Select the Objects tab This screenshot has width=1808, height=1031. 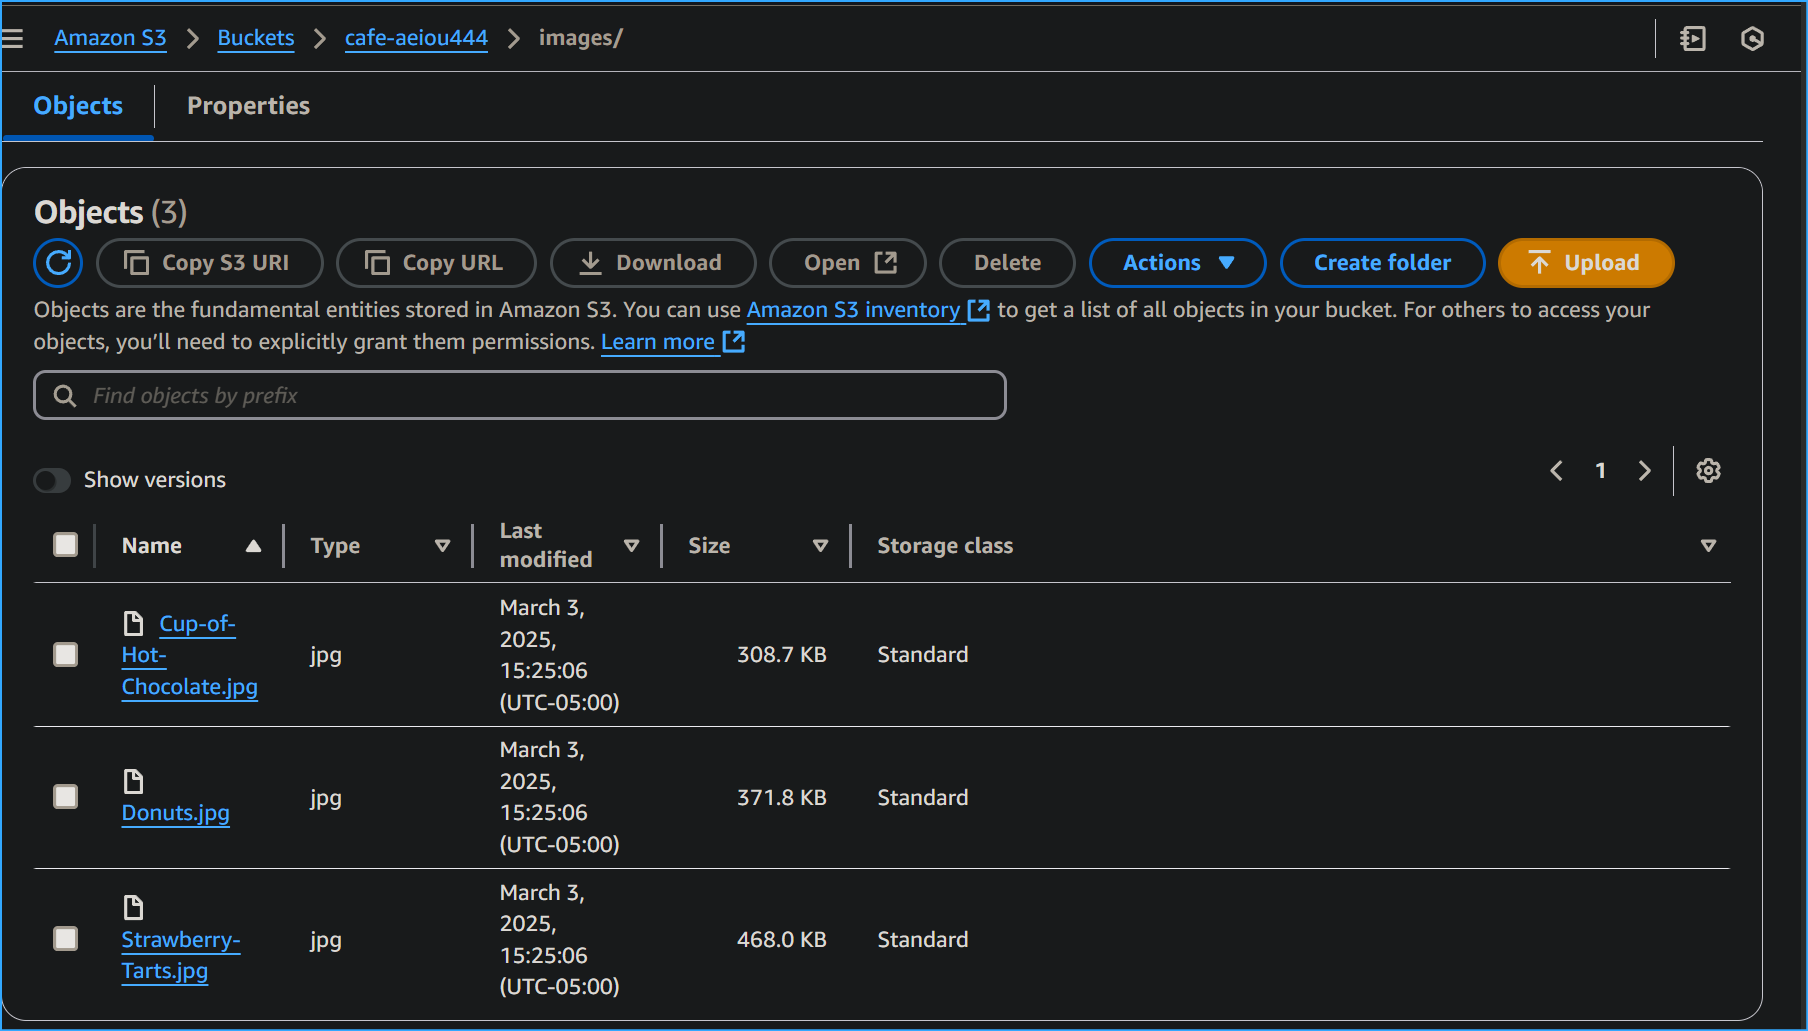78,105
